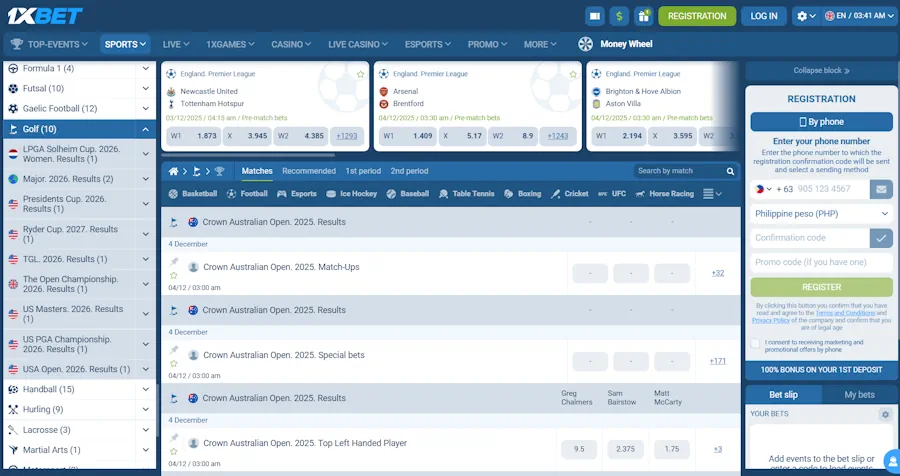Click the envelope send SMS icon
The height and width of the screenshot is (476, 900).
click(880, 189)
